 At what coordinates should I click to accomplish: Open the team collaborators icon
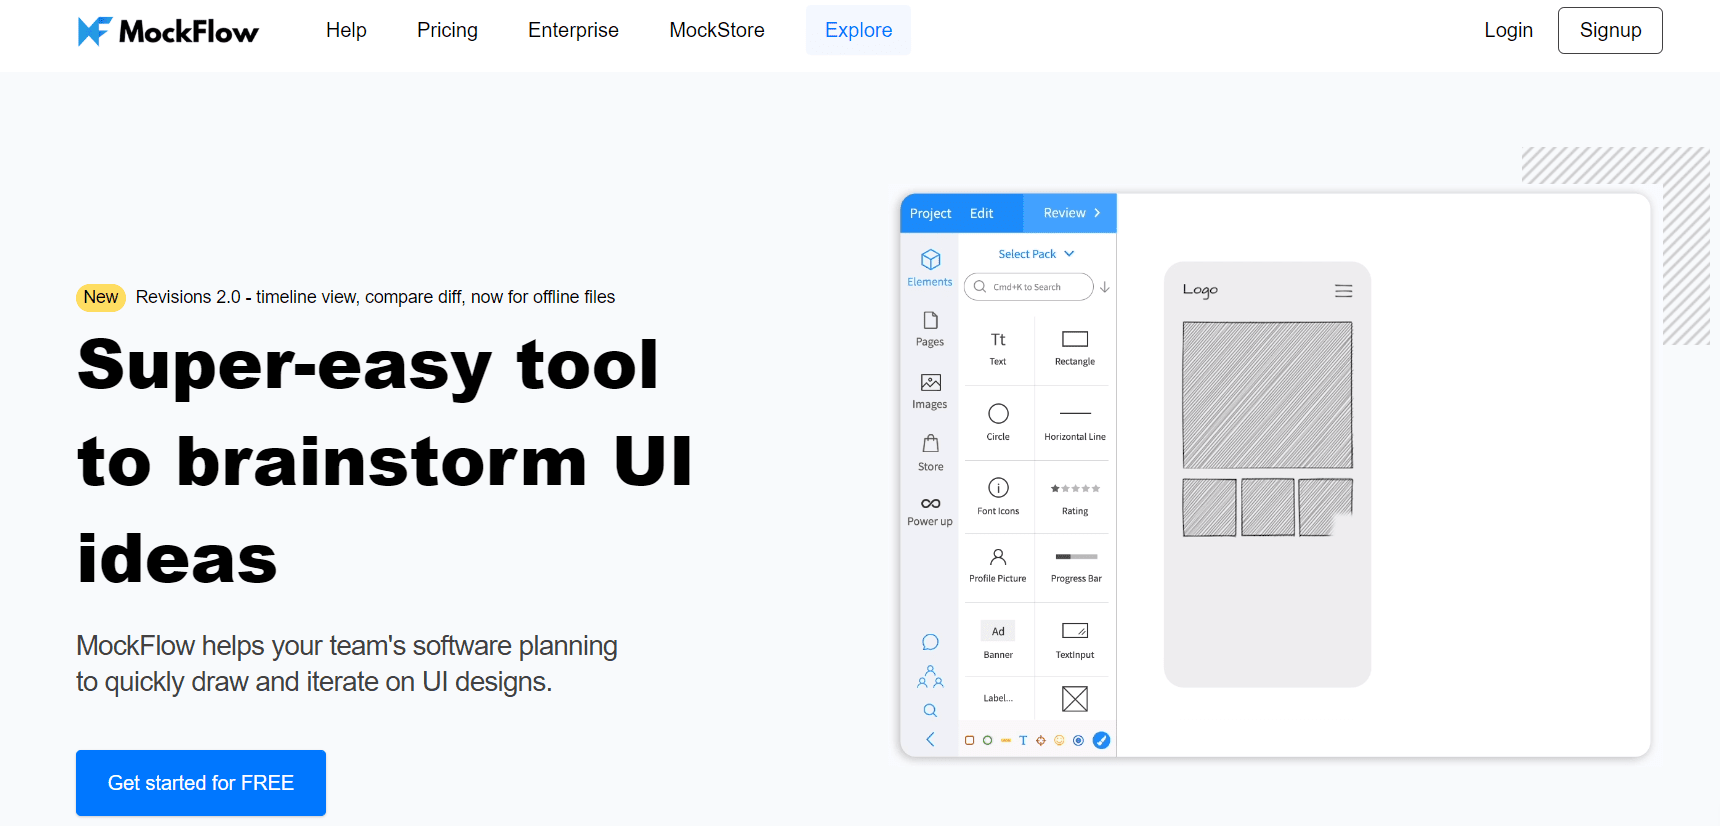[x=930, y=677]
